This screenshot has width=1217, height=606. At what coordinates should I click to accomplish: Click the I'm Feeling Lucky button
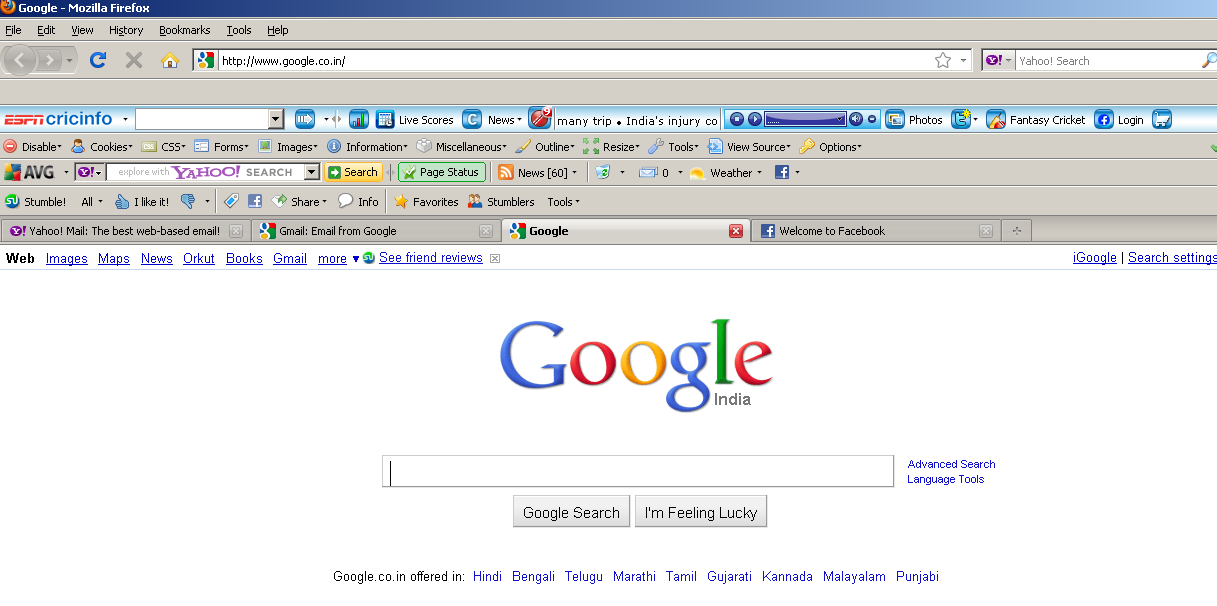[701, 512]
